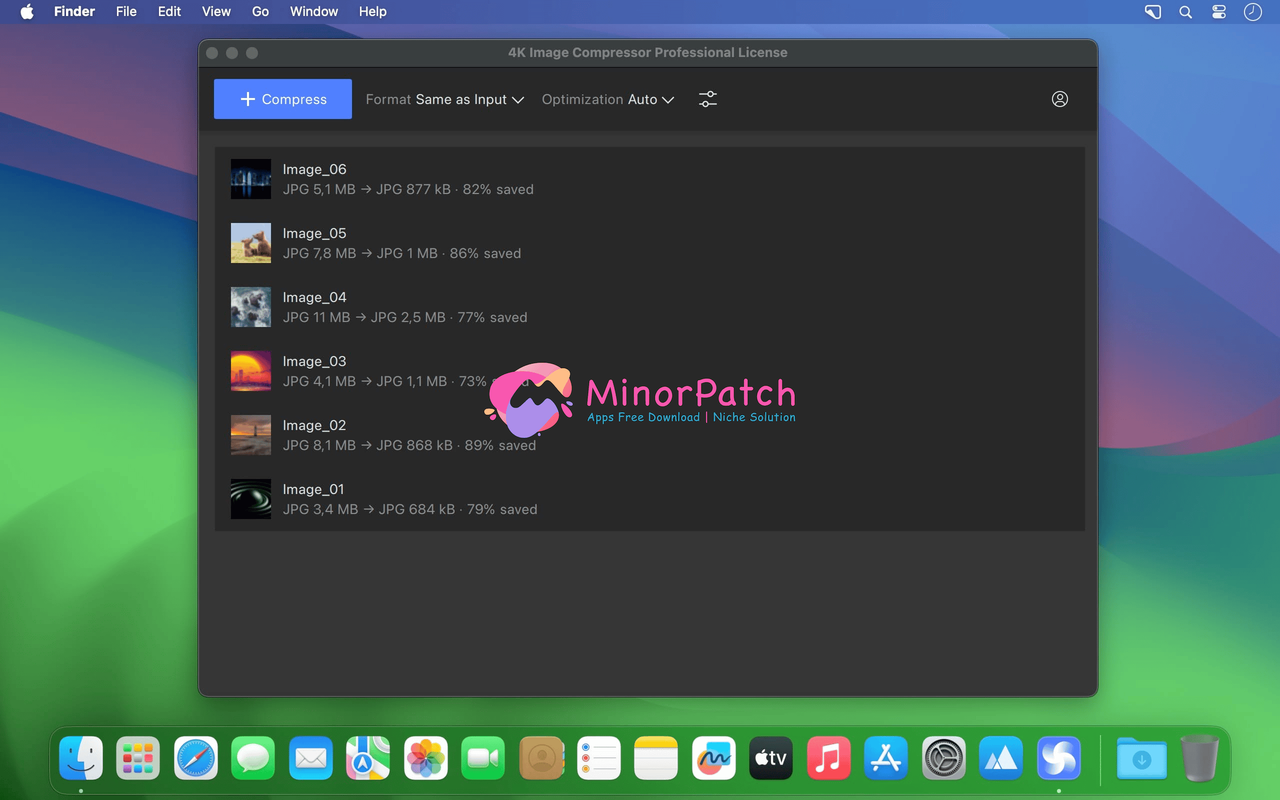1280x800 pixels.
Task: Click the '79% saved' result line
Action: point(410,509)
